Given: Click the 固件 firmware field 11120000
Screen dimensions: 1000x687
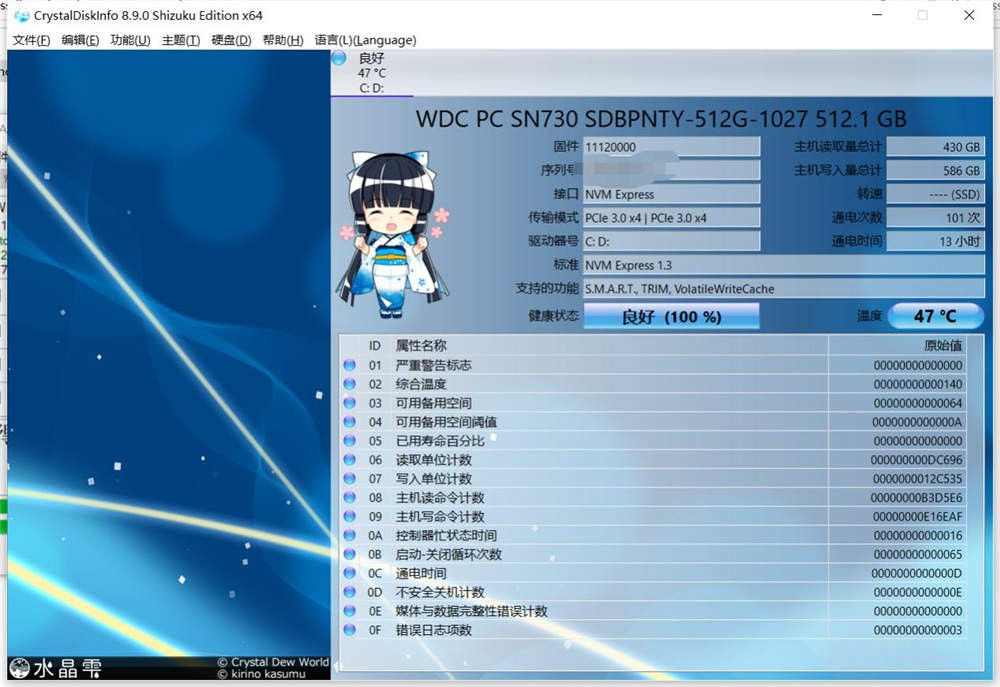Looking at the screenshot, I should coord(672,147).
